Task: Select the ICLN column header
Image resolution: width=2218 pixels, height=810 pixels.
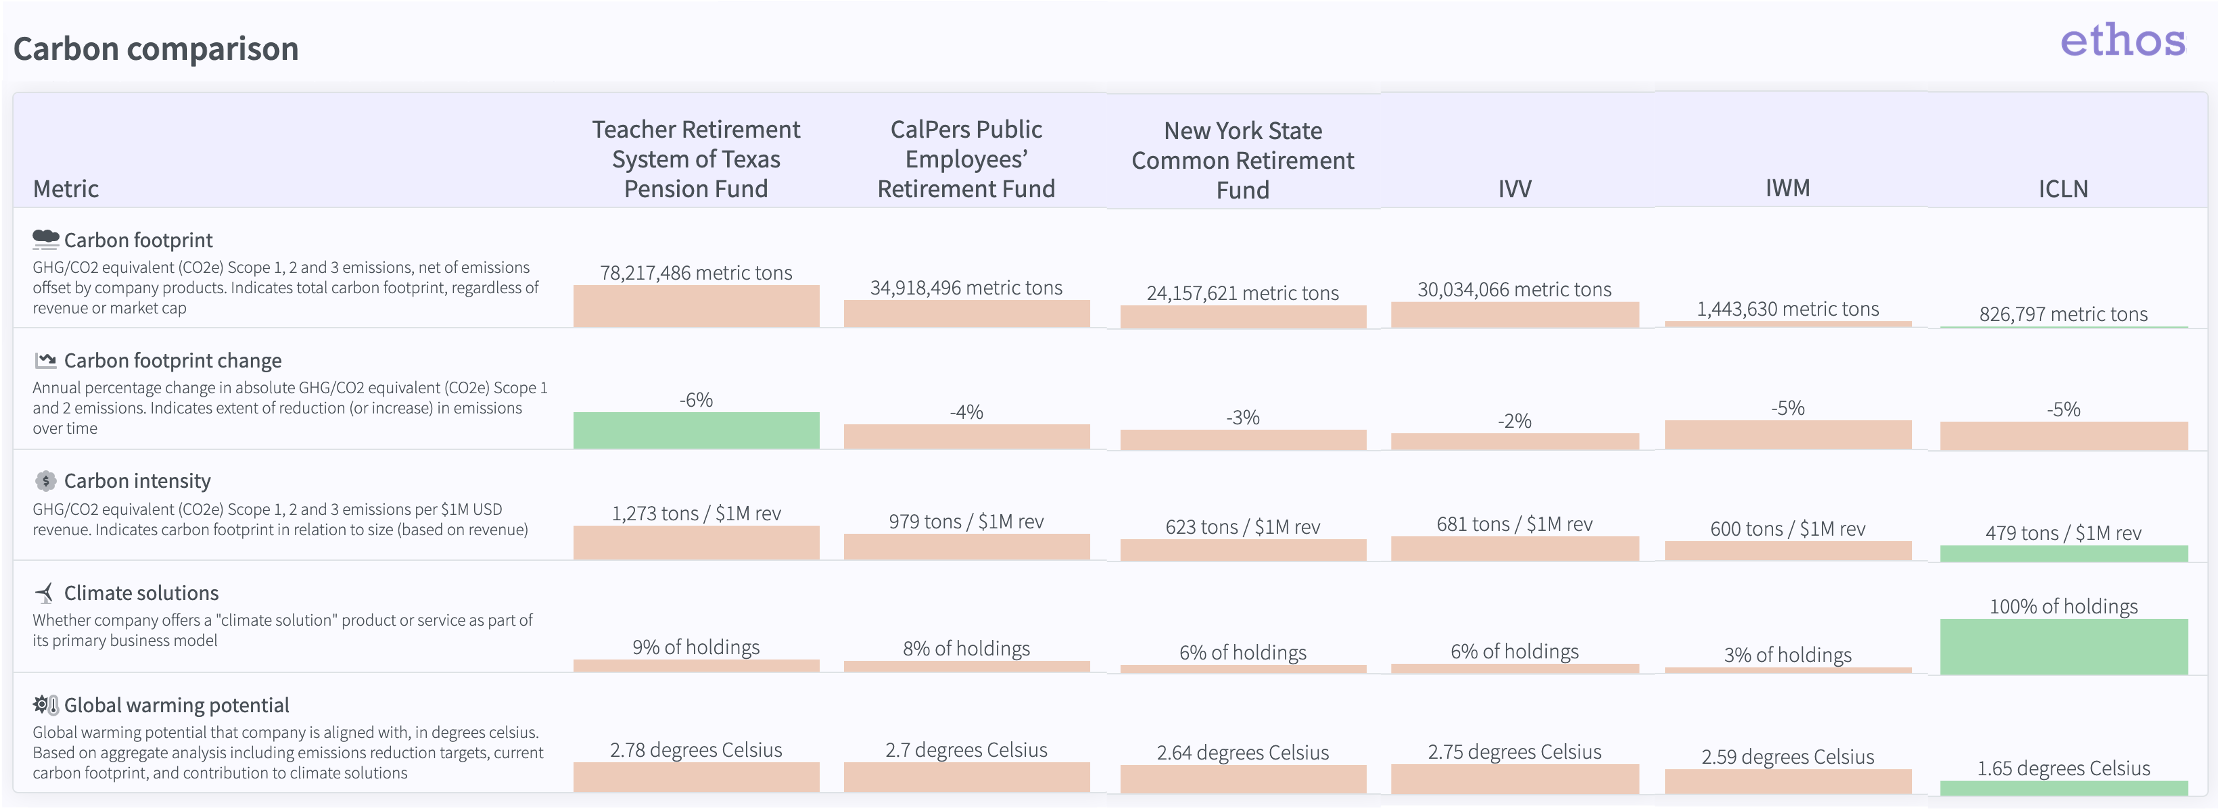Action: coord(2063,189)
